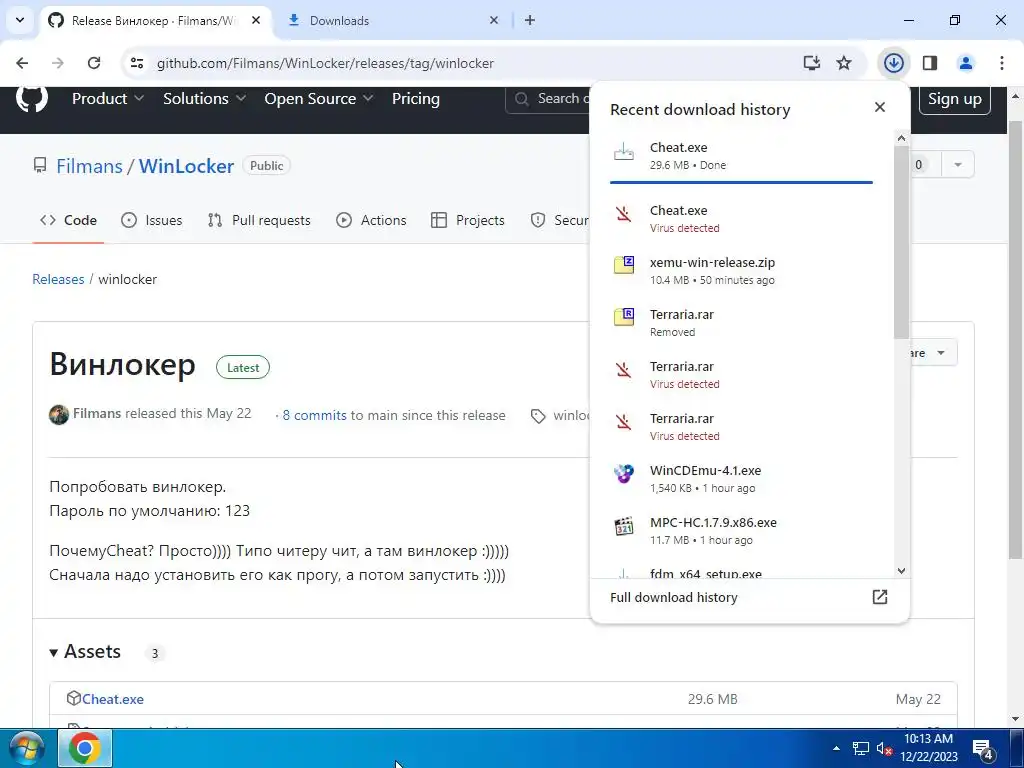Click the browser forward arrow
This screenshot has height=768, width=1024.
click(58, 63)
